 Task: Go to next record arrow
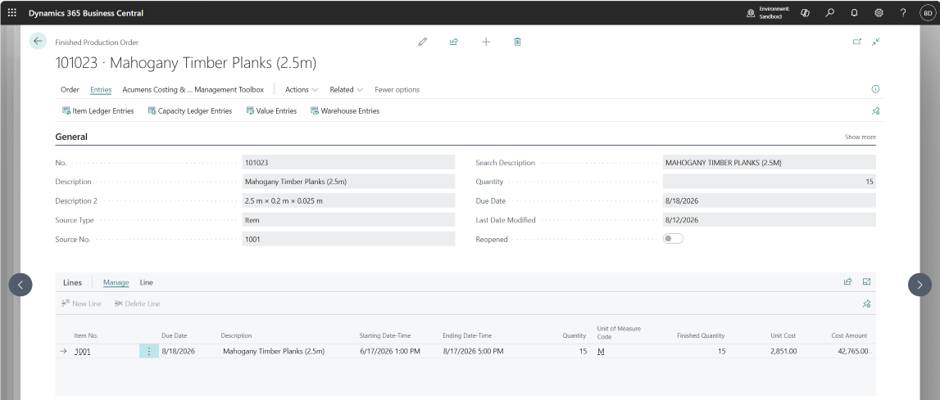coord(920,285)
